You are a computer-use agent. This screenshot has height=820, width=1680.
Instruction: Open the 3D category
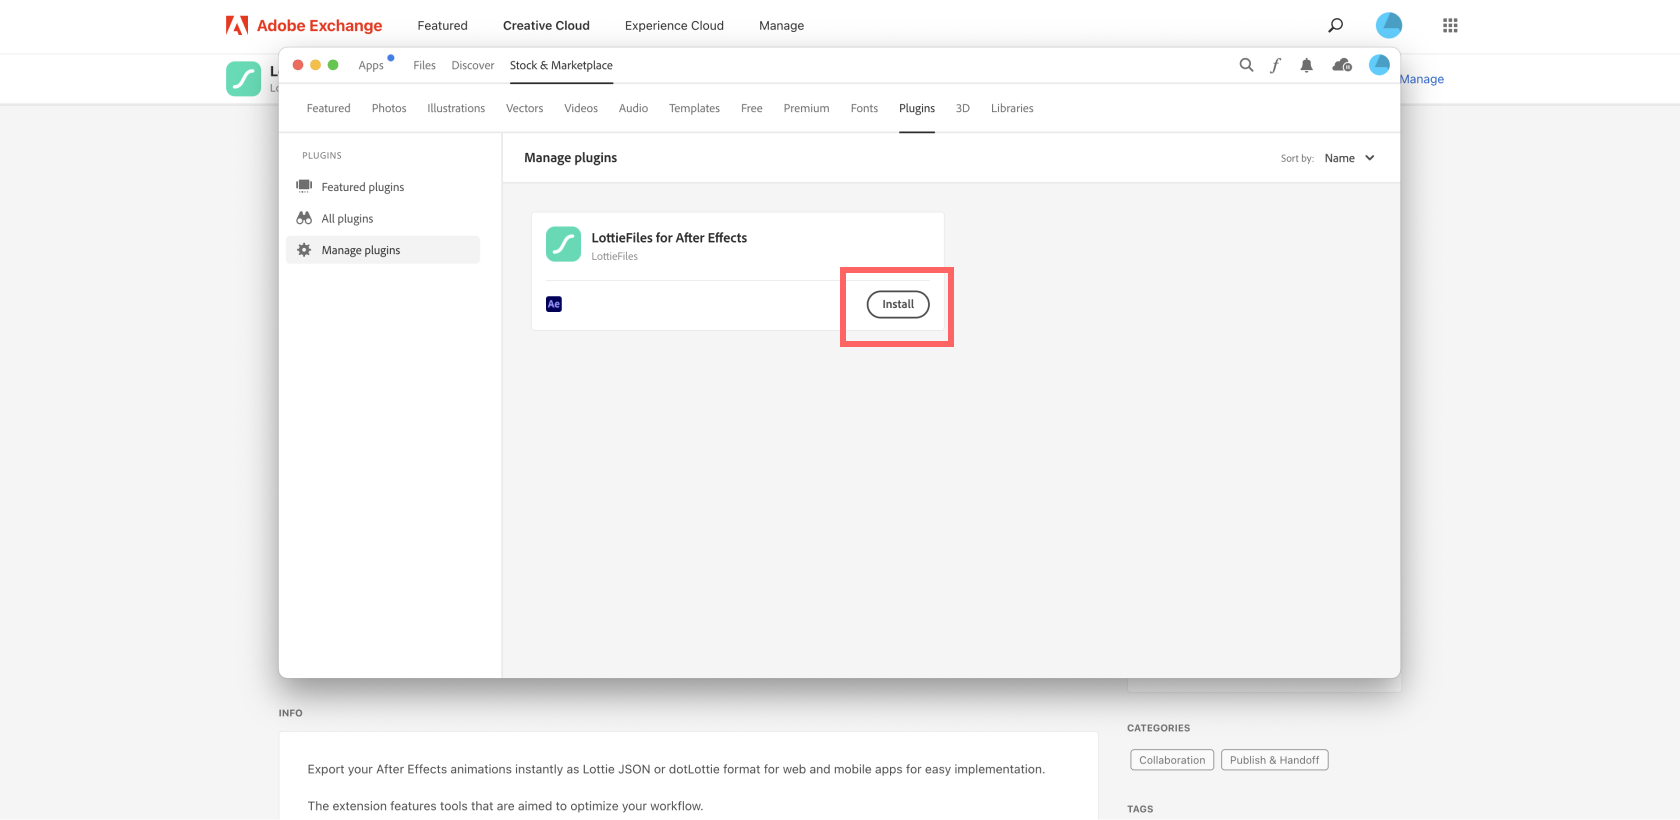(x=963, y=108)
